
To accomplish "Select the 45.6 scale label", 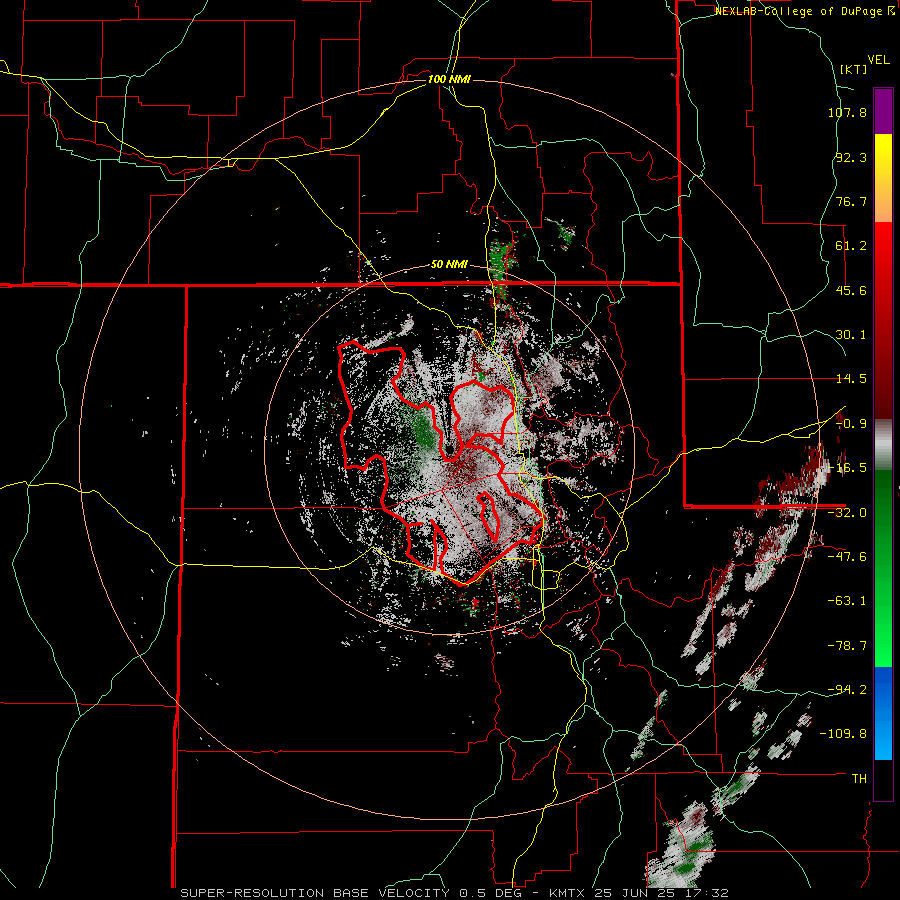I will (851, 290).
